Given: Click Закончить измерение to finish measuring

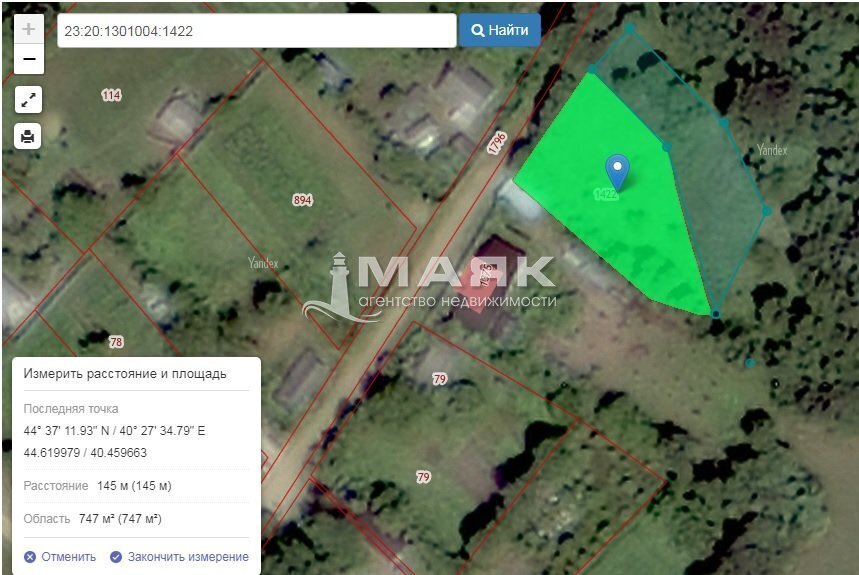Looking at the screenshot, I should [x=187, y=557].
